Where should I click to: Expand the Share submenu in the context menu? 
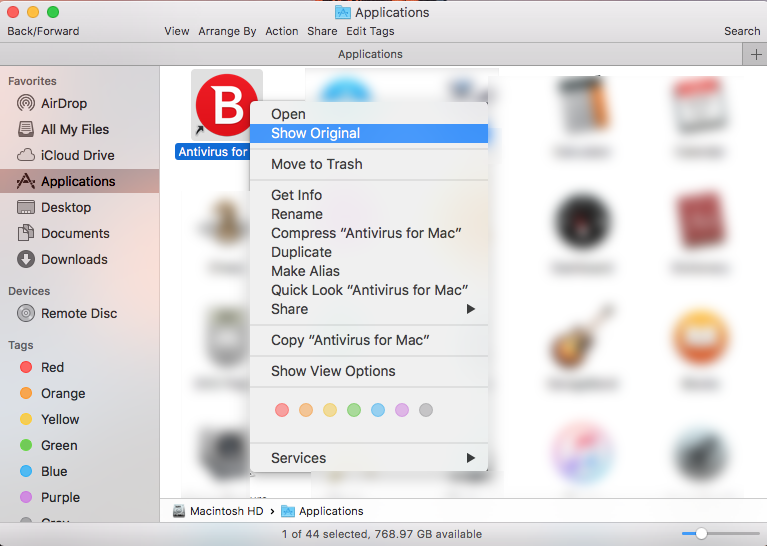(x=369, y=309)
